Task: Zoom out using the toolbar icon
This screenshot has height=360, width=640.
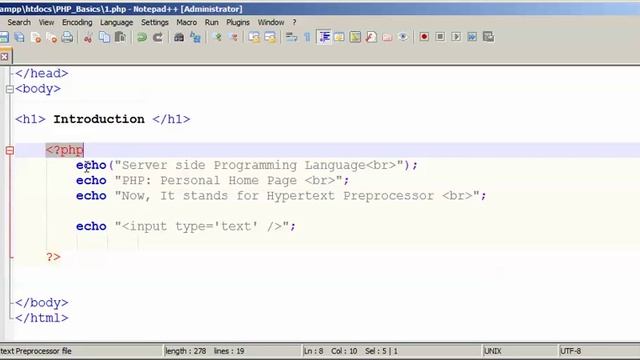Action: tap(234, 37)
